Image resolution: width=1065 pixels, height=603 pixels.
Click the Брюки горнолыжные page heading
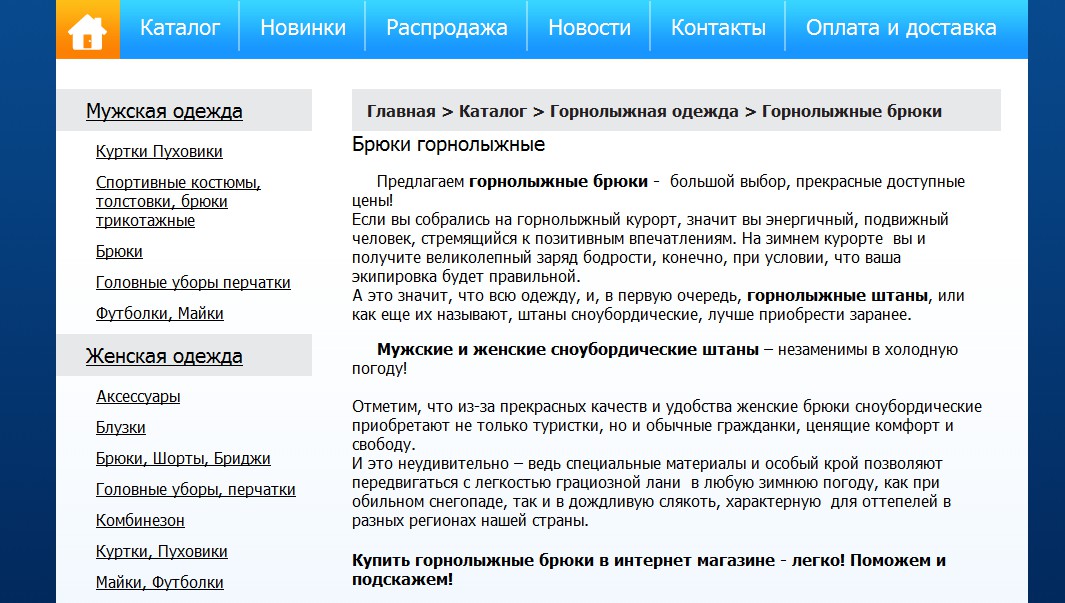(x=448, y=144)
